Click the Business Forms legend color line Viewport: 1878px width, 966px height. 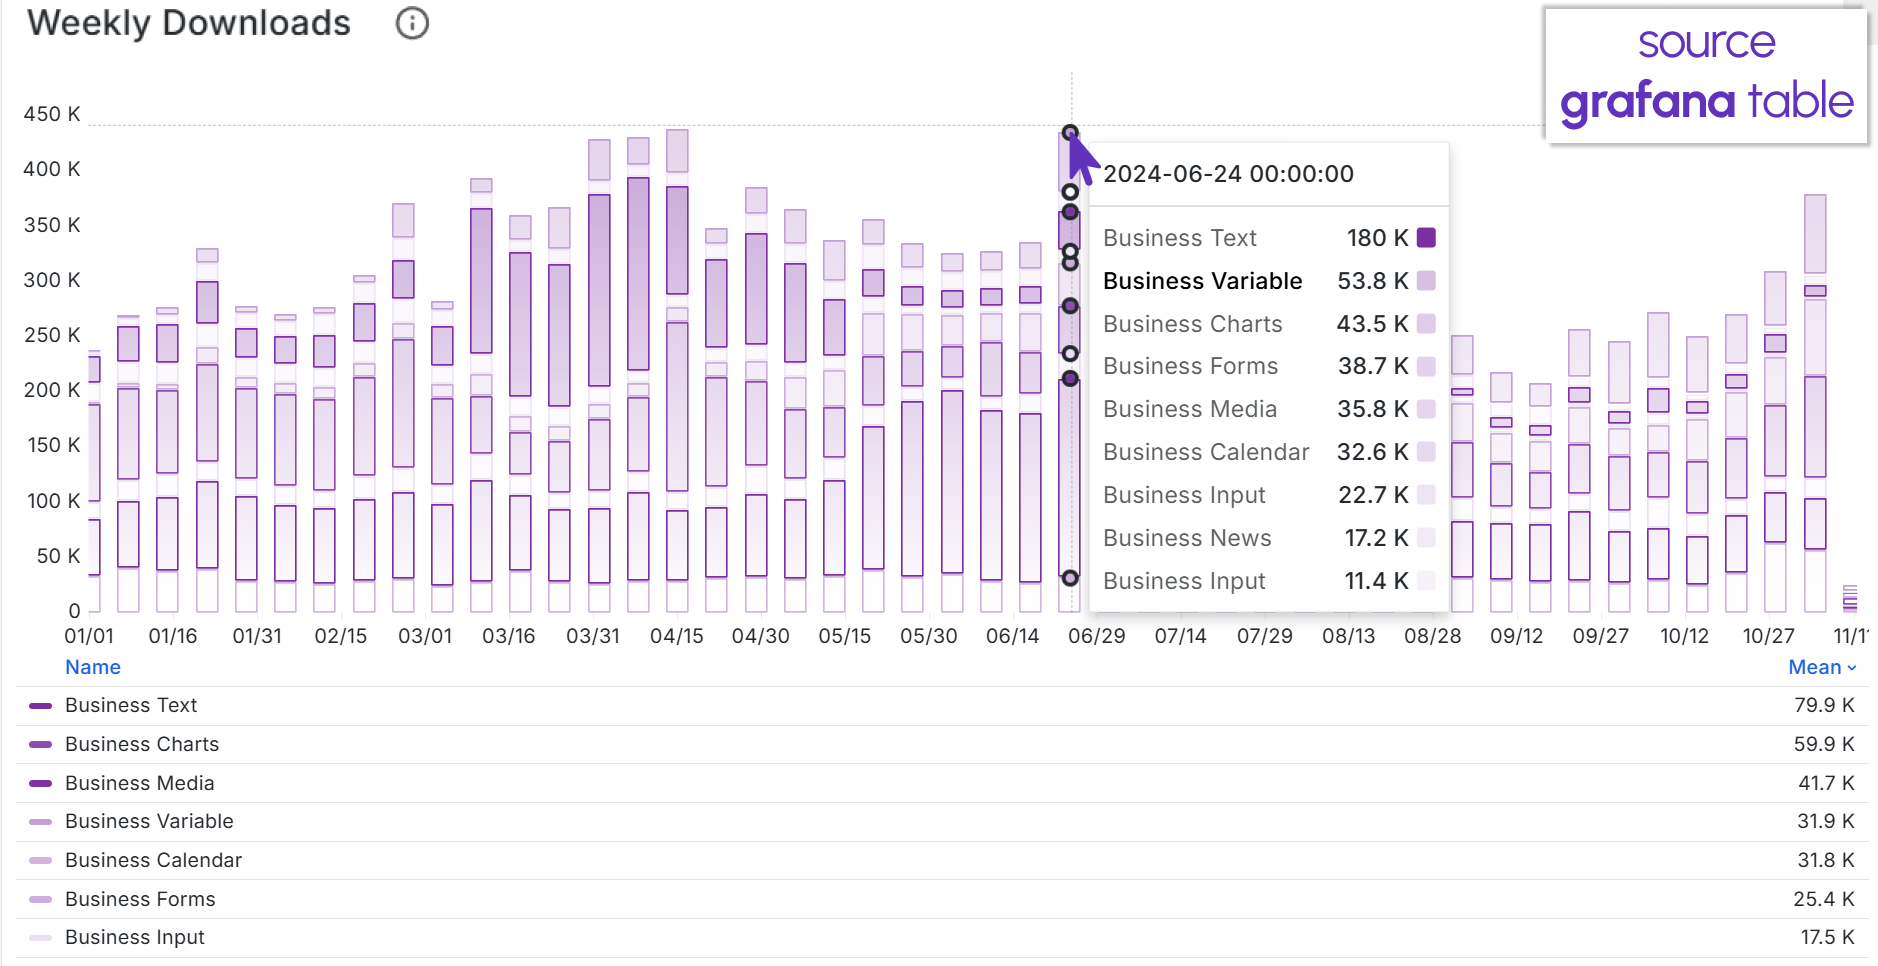(x=41, y=899)
